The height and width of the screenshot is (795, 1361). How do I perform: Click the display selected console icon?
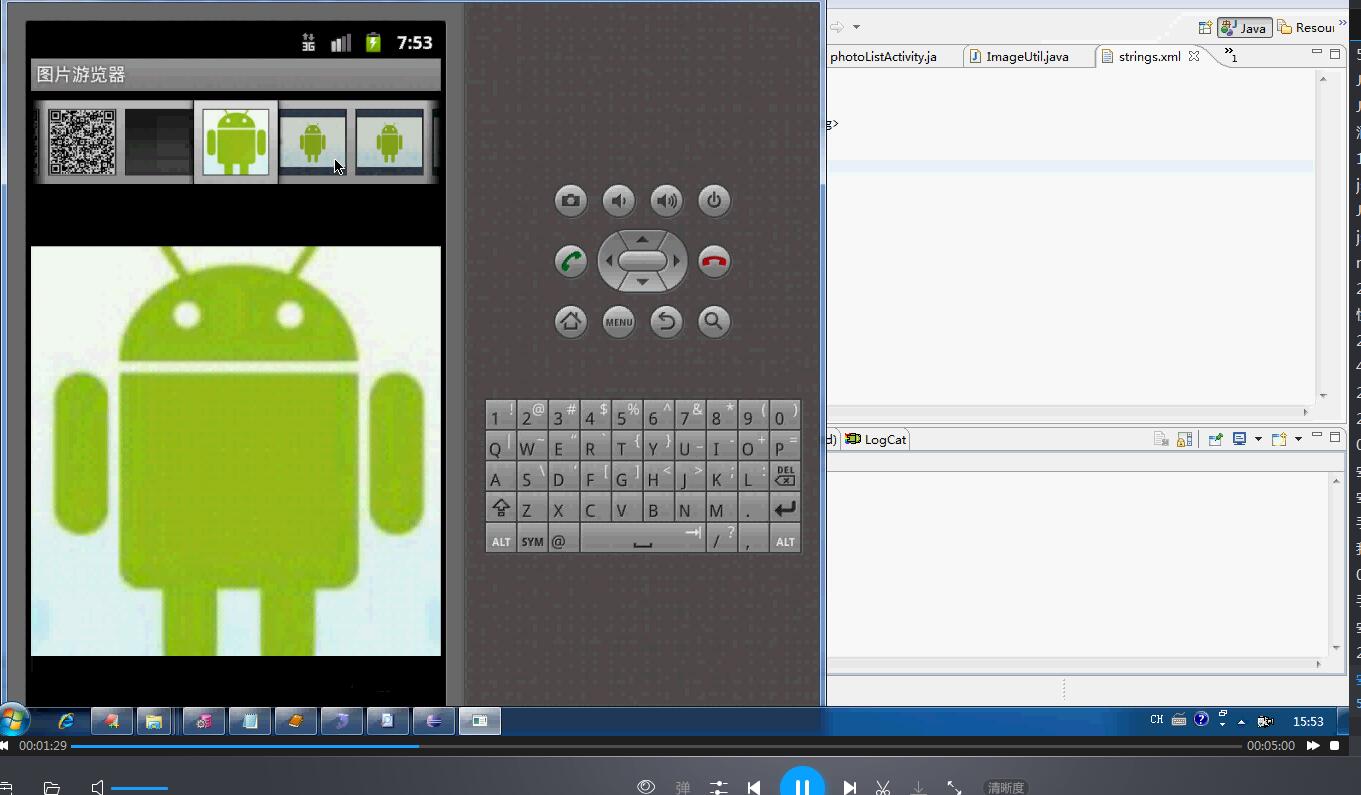tap(1240, 439)
